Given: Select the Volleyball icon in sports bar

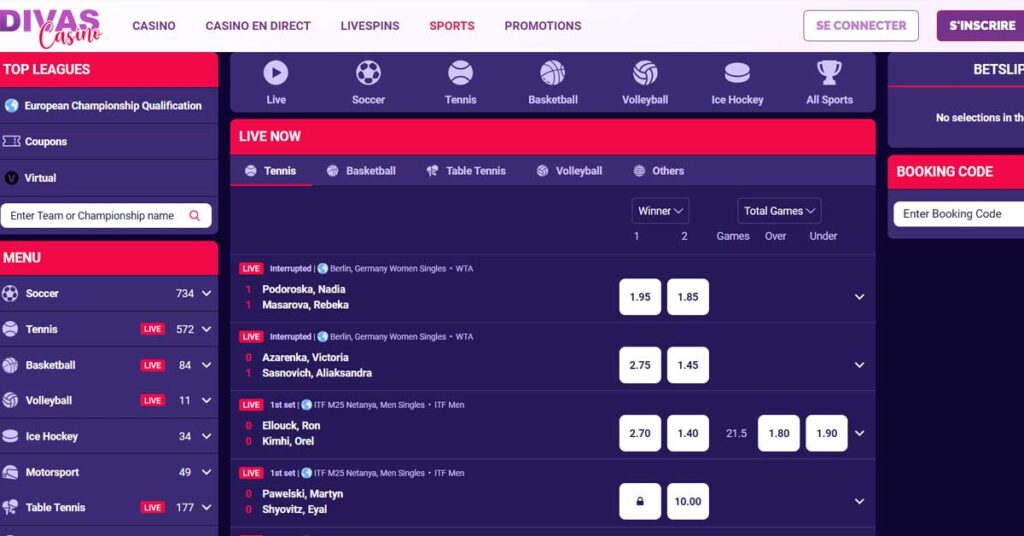Looking at the screenshot, I should click(x=645, y=72).
